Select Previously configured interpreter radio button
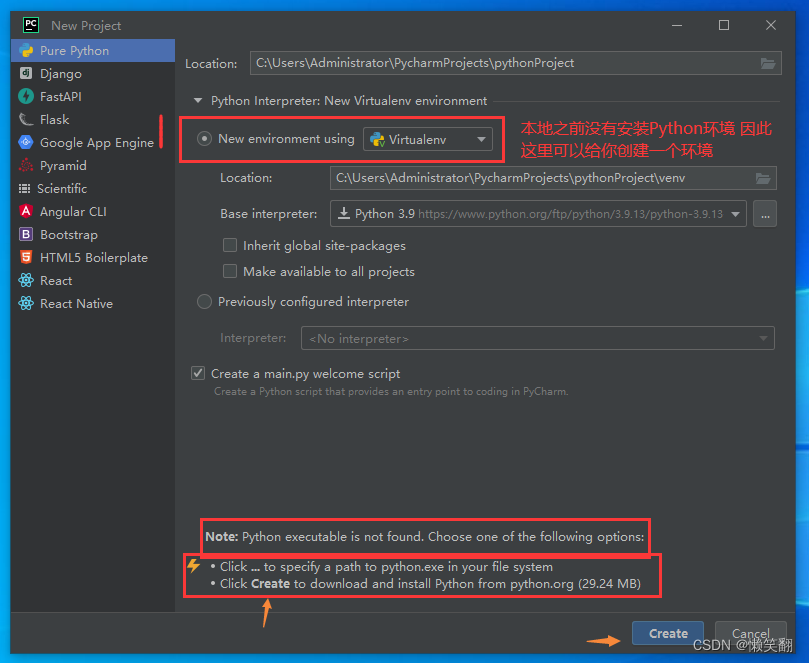Viewport: 809px width, 663px height. pyautogui.click(x=204, y=301)
